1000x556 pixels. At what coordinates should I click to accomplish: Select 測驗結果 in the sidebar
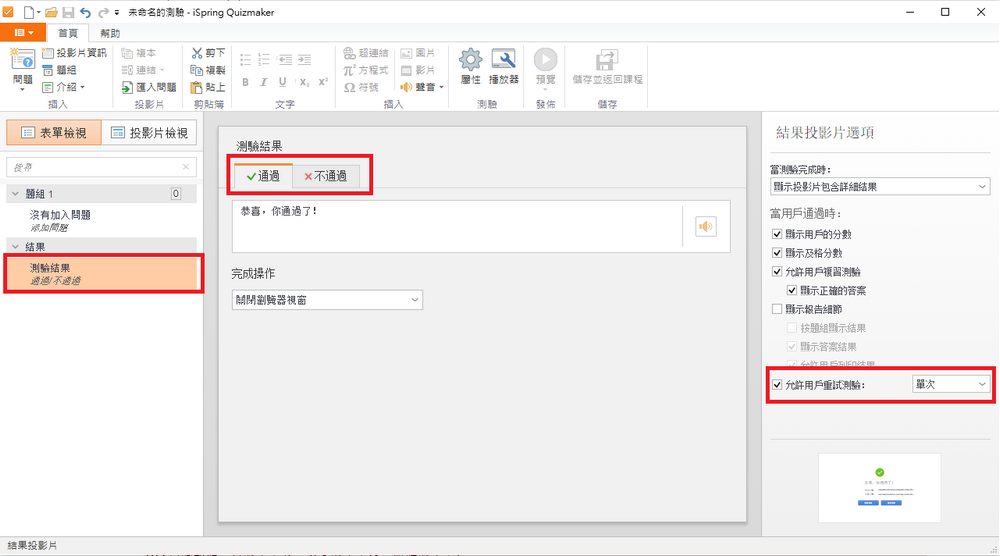click(102, 274)
